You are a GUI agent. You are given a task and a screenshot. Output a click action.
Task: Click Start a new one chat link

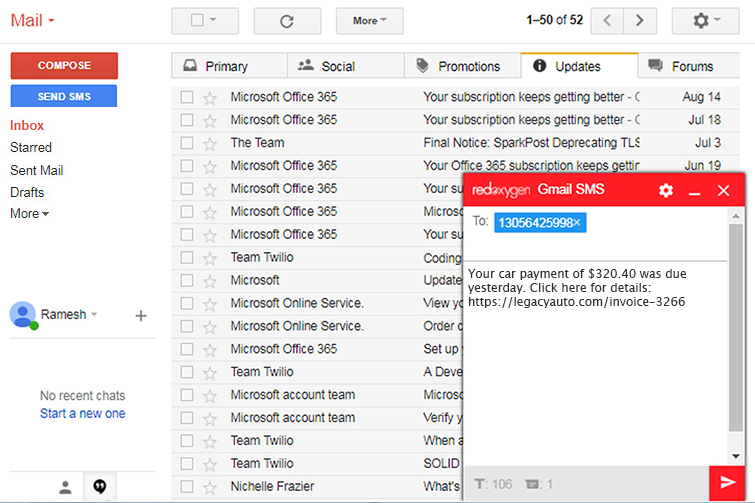pos(82,413)
